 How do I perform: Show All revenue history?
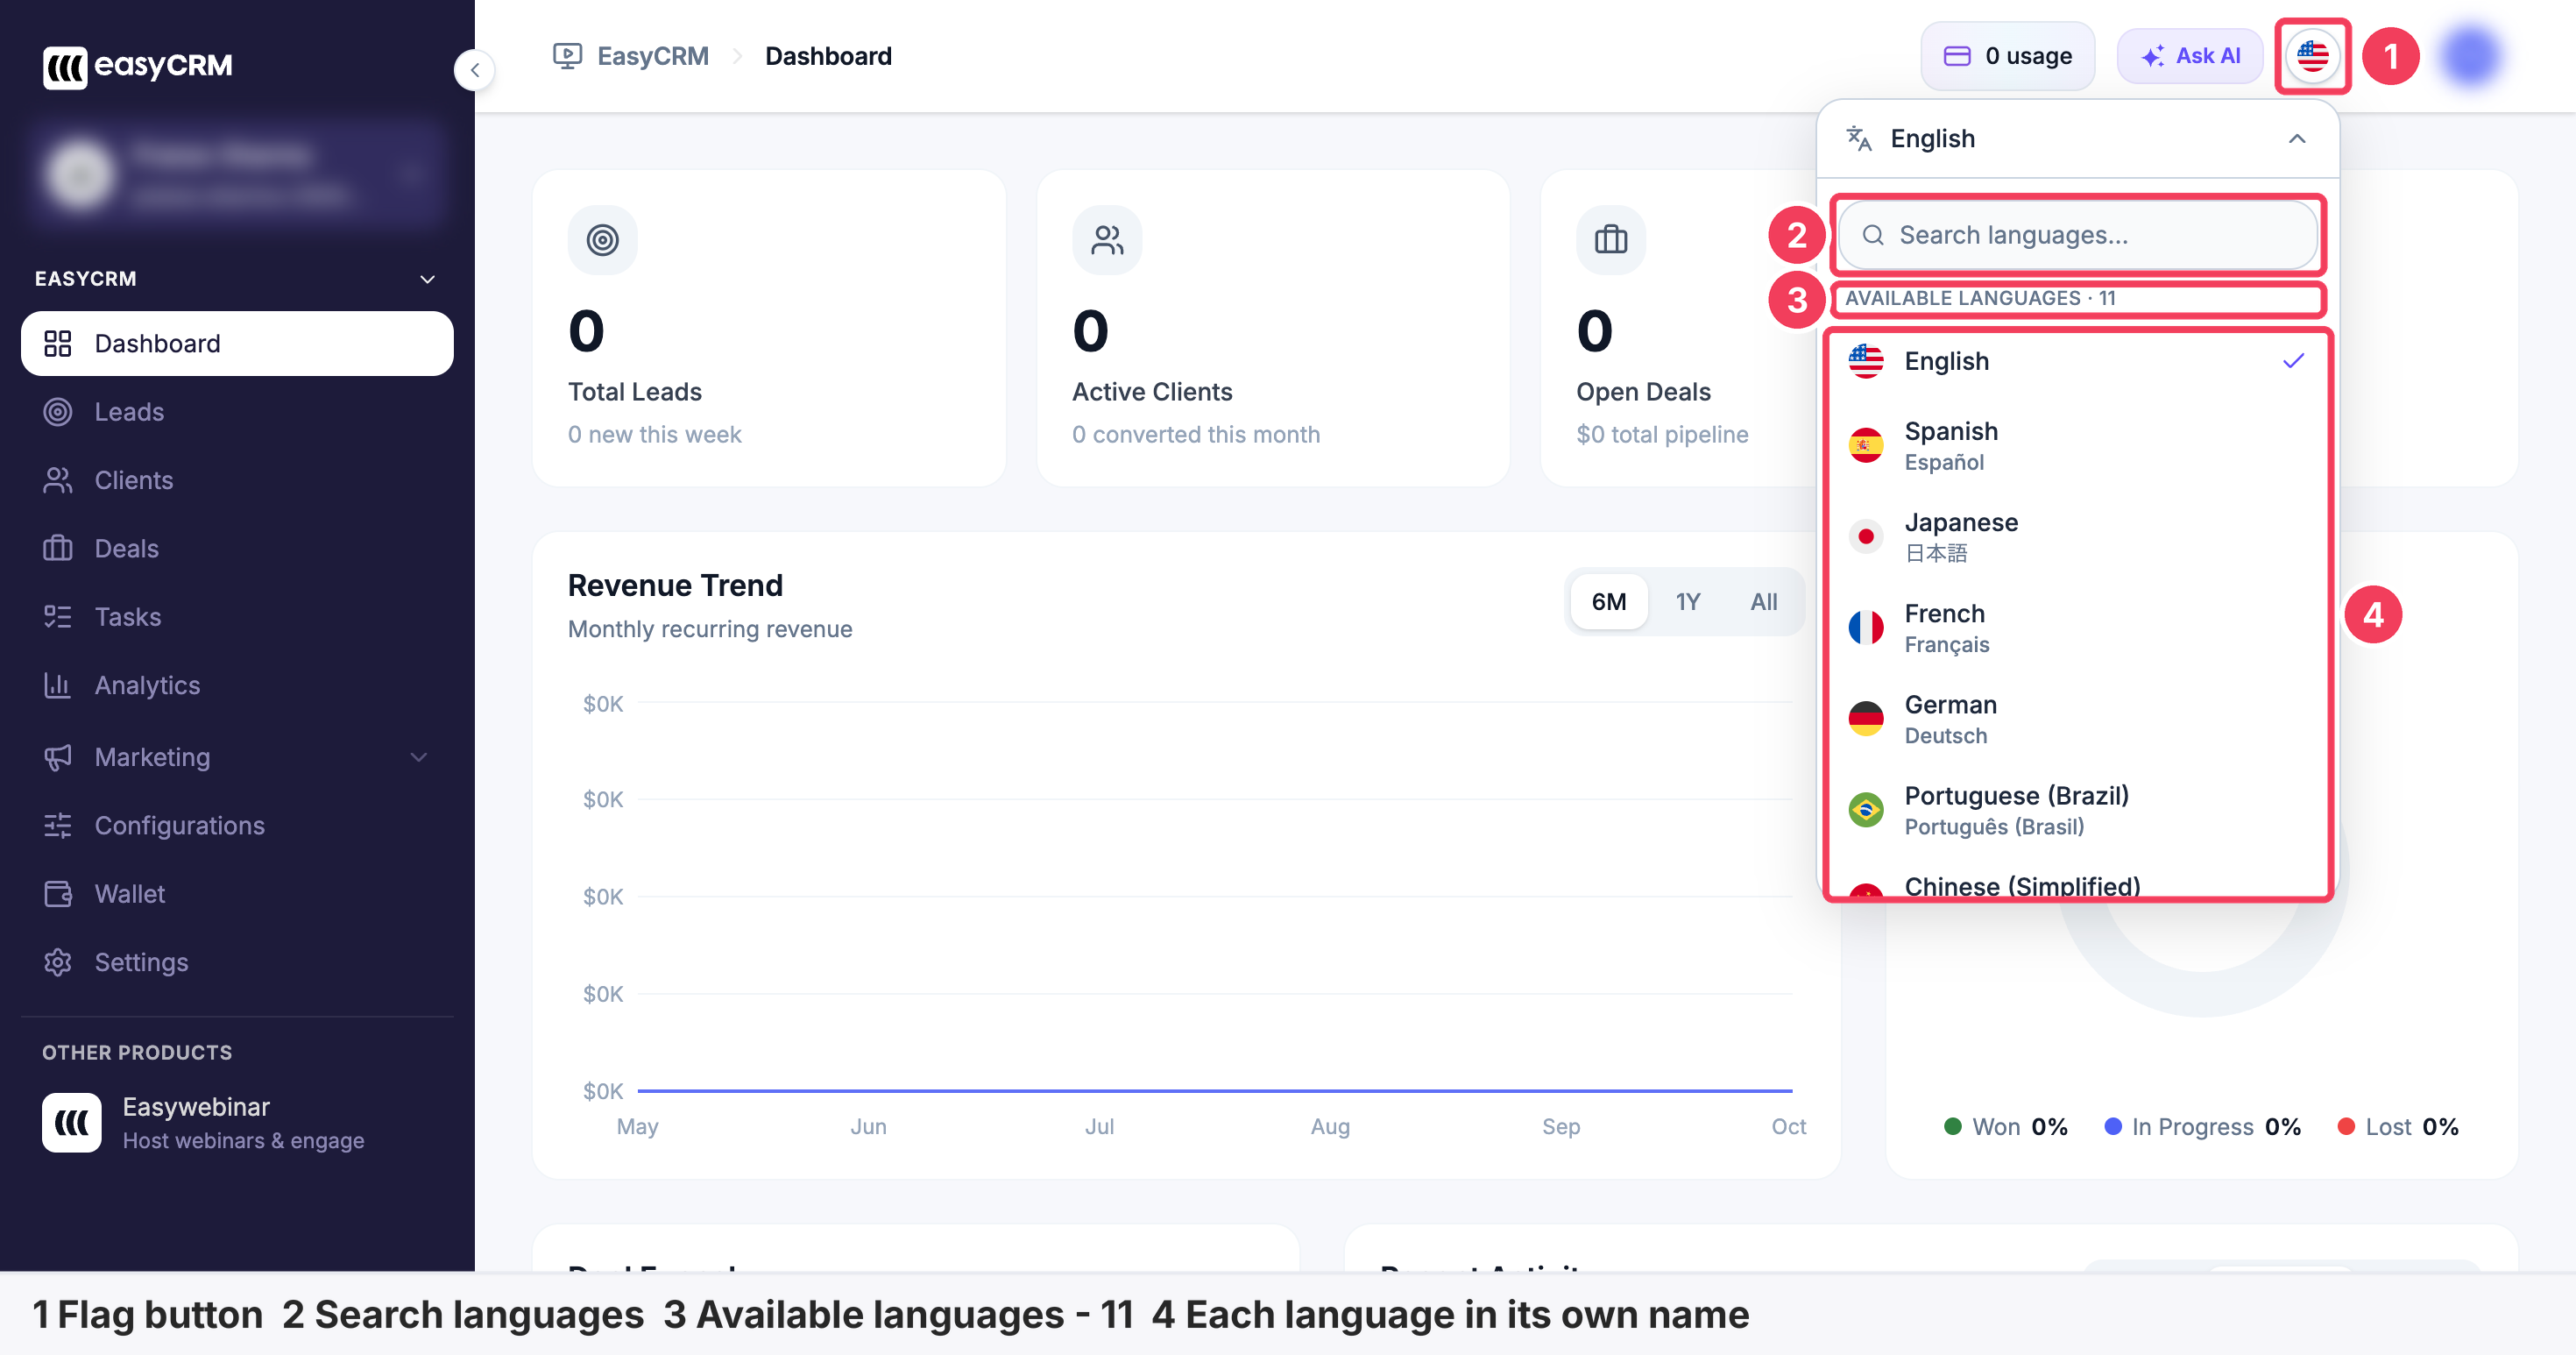(x=1763, y=602)
